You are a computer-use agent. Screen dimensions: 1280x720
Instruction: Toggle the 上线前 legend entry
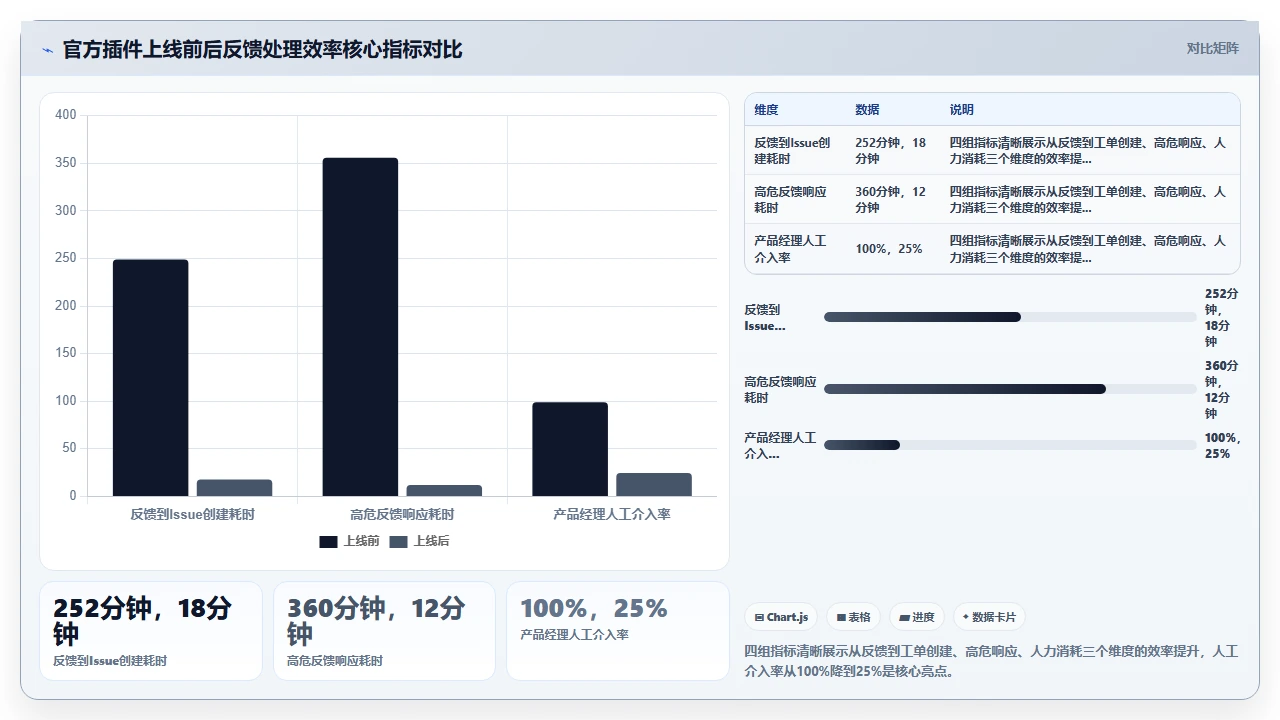tap(349, 541)
